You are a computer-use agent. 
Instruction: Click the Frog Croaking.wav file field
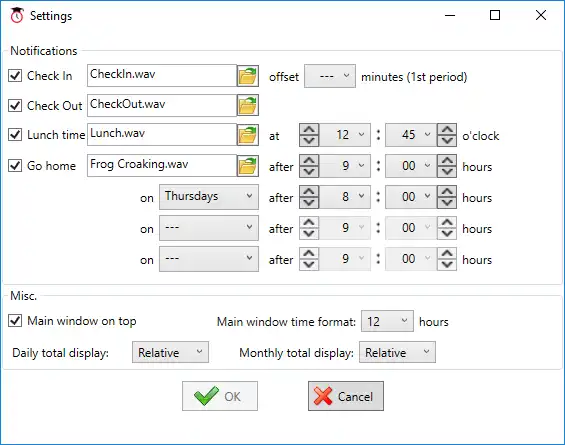coord(162,166)
